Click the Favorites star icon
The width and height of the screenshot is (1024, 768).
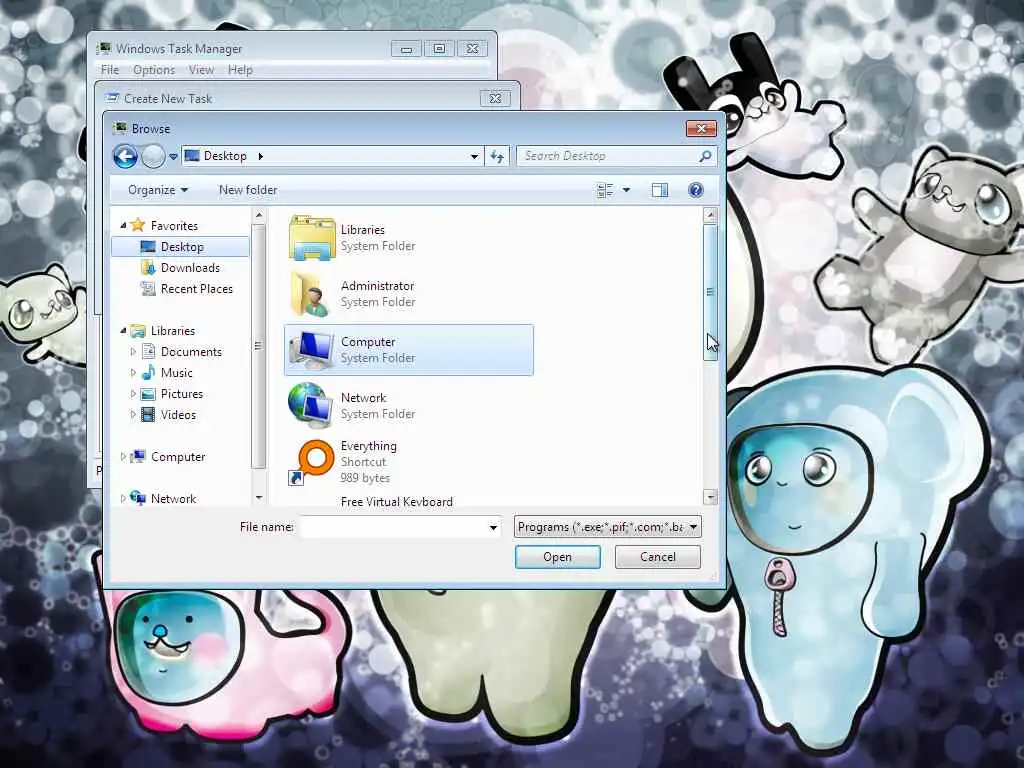[x=138, y=225]
